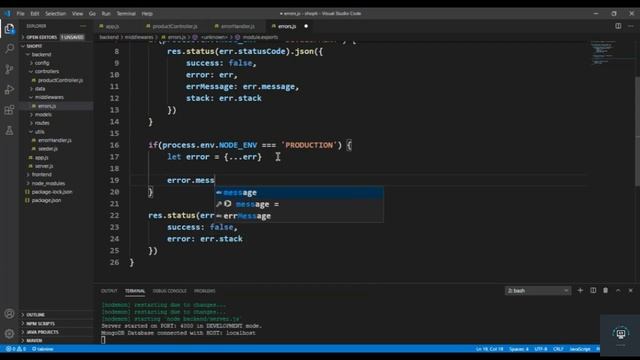
Task: Open the Terminal menu
Action: pyautogui.click(x=126, y=13)
